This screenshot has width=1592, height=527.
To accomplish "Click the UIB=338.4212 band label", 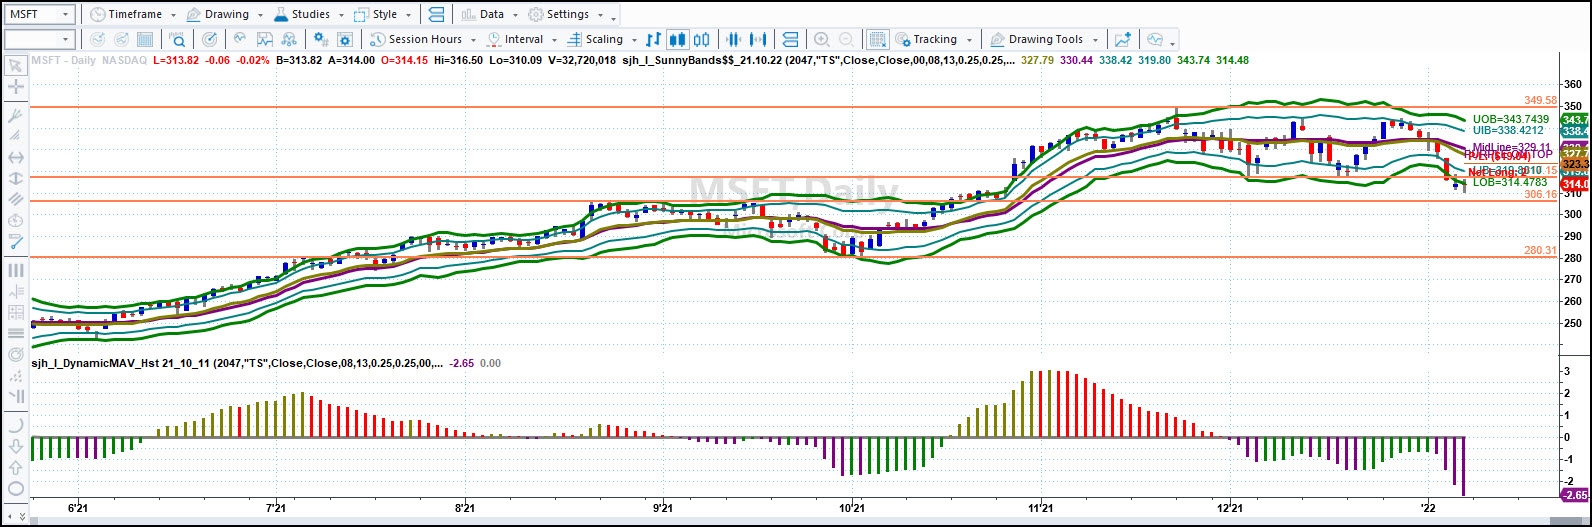I will 1508,130.
